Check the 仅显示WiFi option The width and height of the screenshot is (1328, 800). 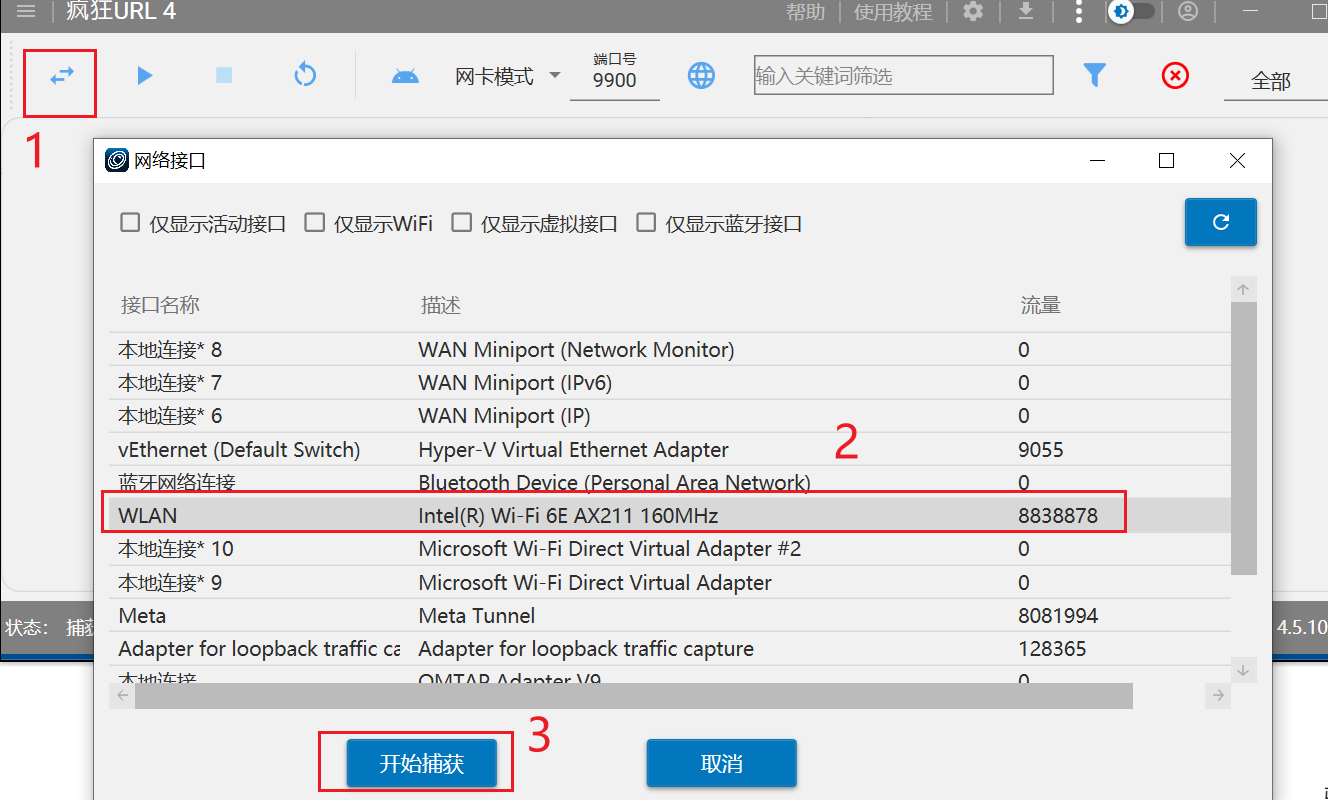(x=315, y=223)
